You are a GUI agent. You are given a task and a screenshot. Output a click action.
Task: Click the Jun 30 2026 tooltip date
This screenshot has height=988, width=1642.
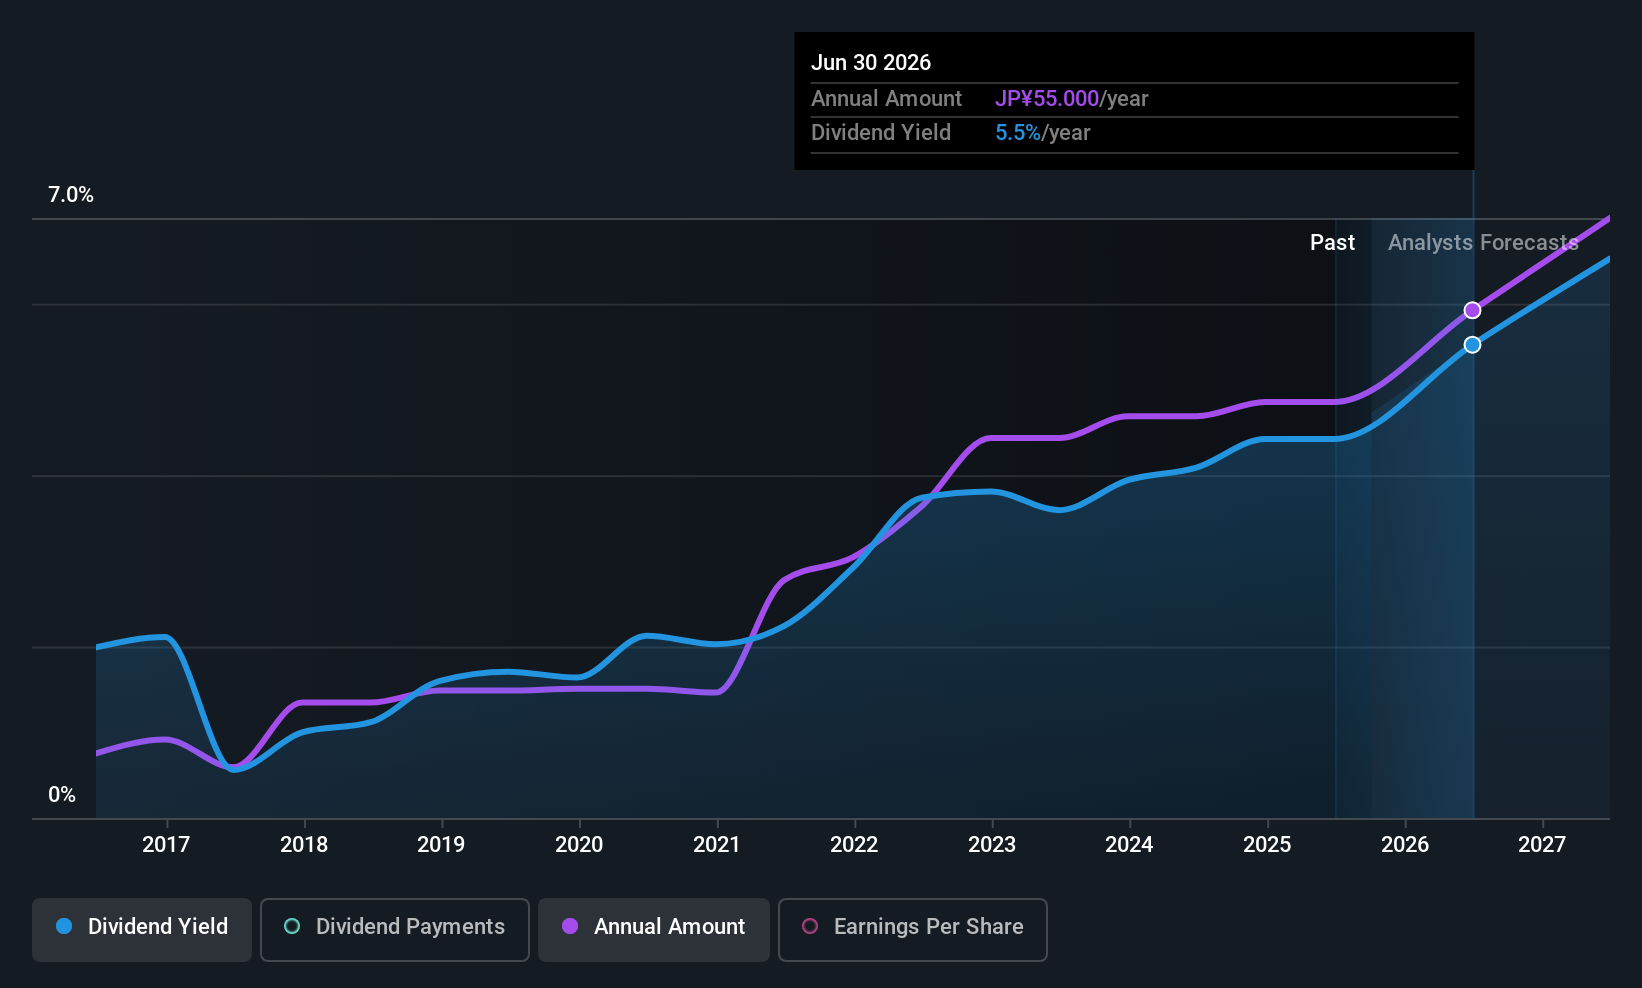[x=871, y=63]
